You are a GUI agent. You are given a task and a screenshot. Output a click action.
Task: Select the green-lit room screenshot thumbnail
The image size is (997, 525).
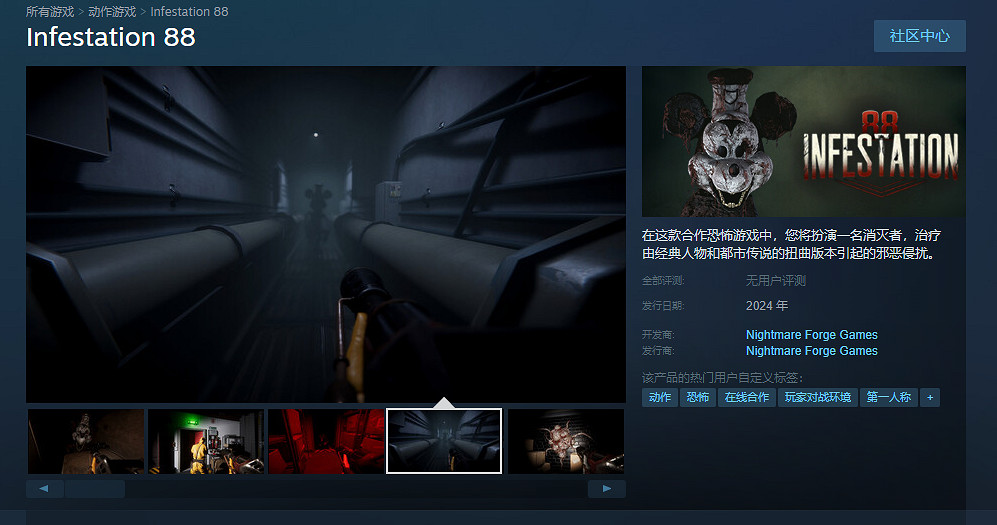click(x=206, y=441)
